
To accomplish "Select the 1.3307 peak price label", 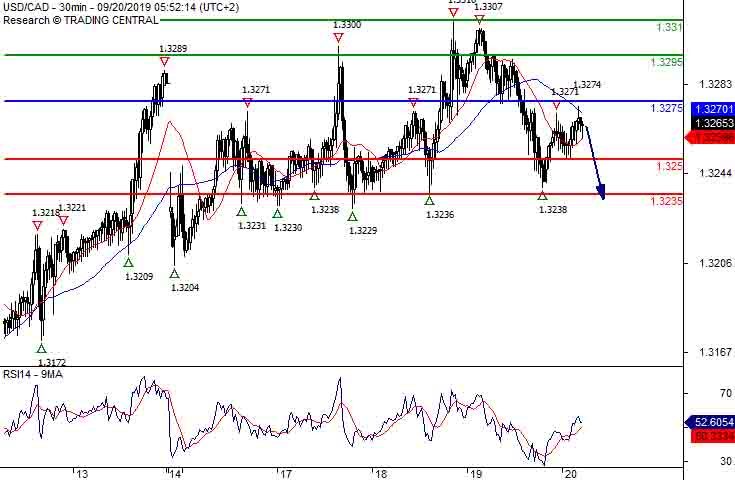I will coord(488,7).
